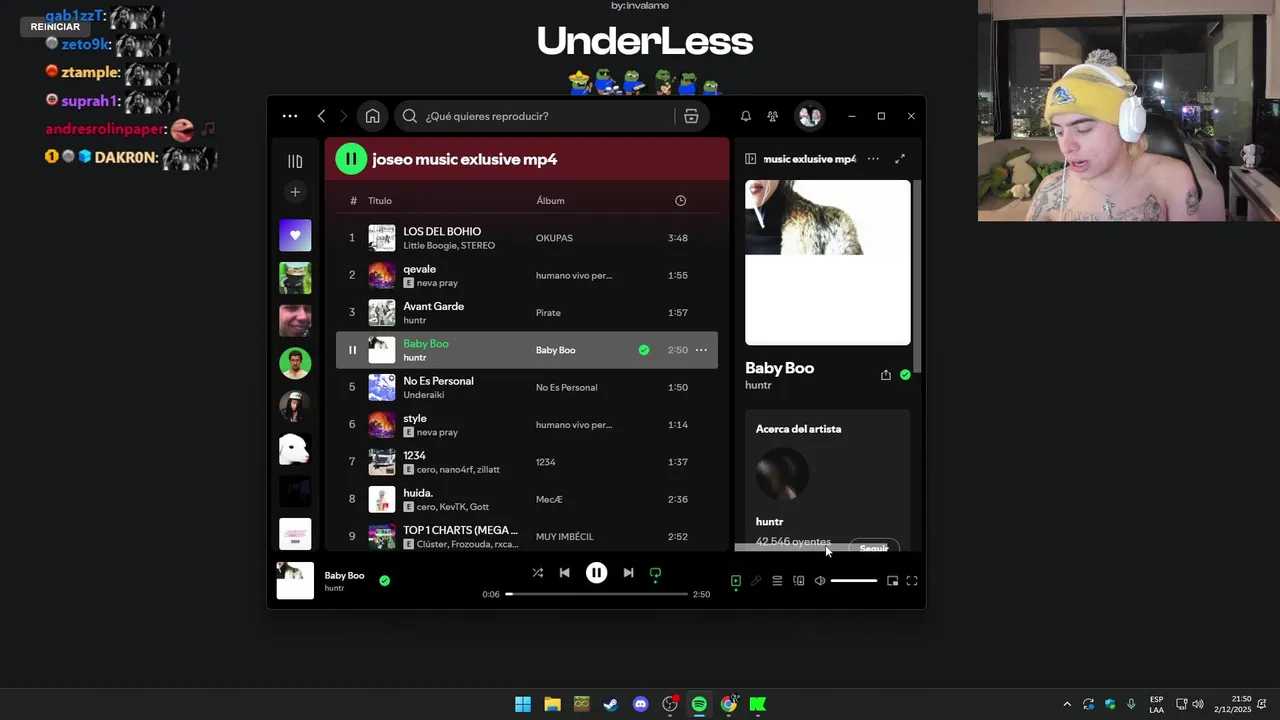Viewport: 1280px width, 720px height.
Task: Toggle repeat mode in player bar
Action: pos(655,573)
